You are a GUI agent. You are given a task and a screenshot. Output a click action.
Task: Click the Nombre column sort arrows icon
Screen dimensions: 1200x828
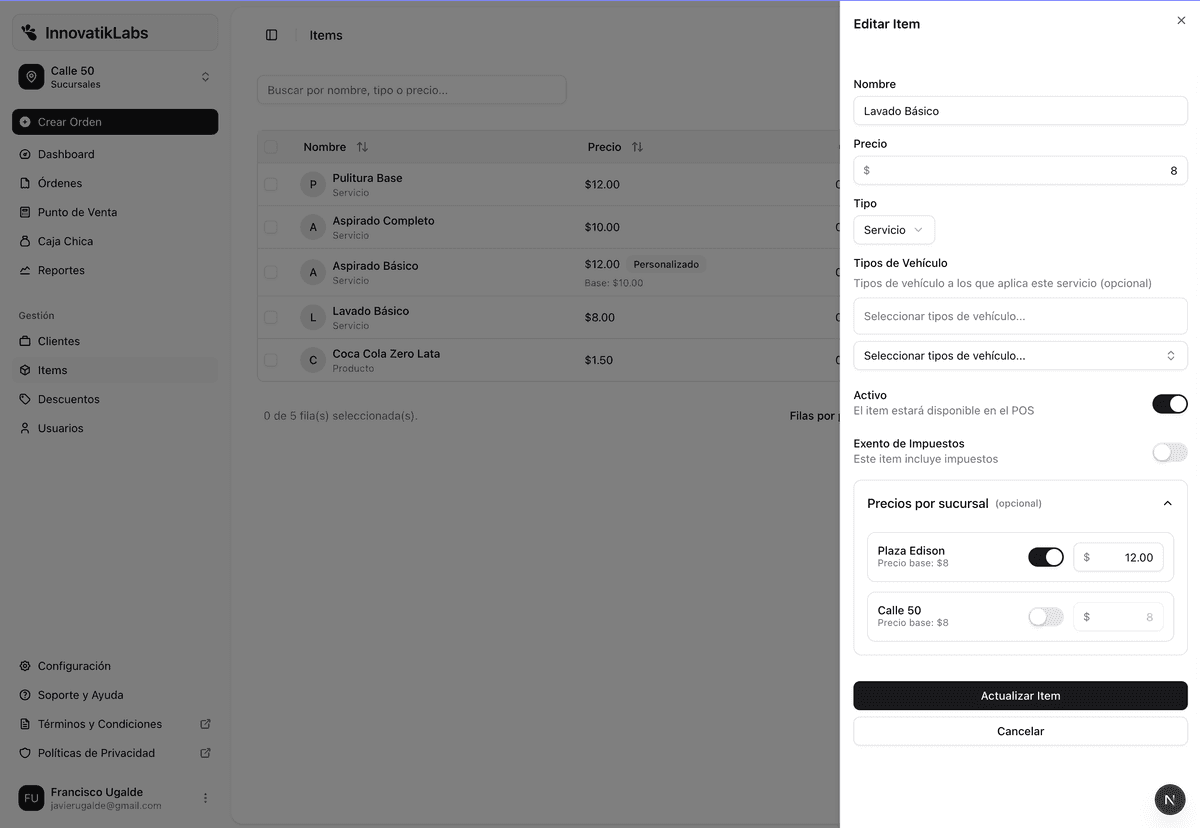[x=362, y=147]
